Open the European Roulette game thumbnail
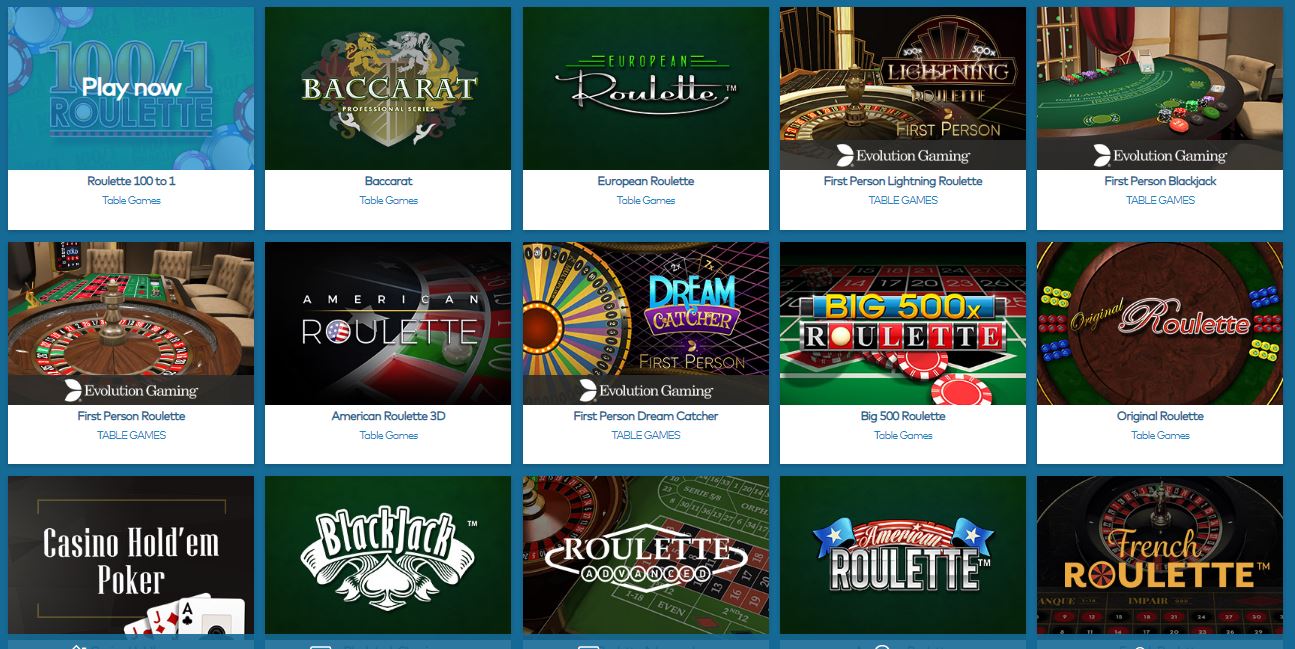Screen dimensions: 1295x649 tap(646, 88)
